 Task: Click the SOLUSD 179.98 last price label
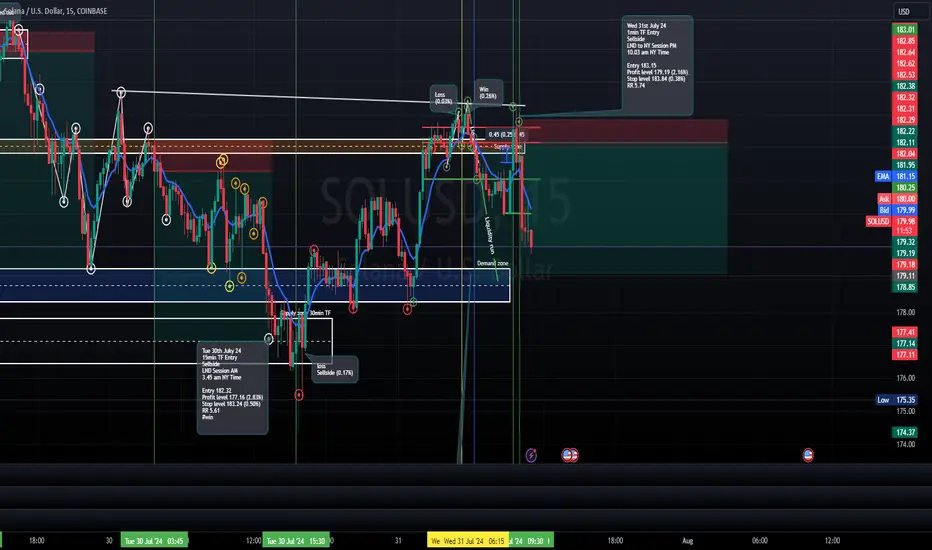click(891, 221)
